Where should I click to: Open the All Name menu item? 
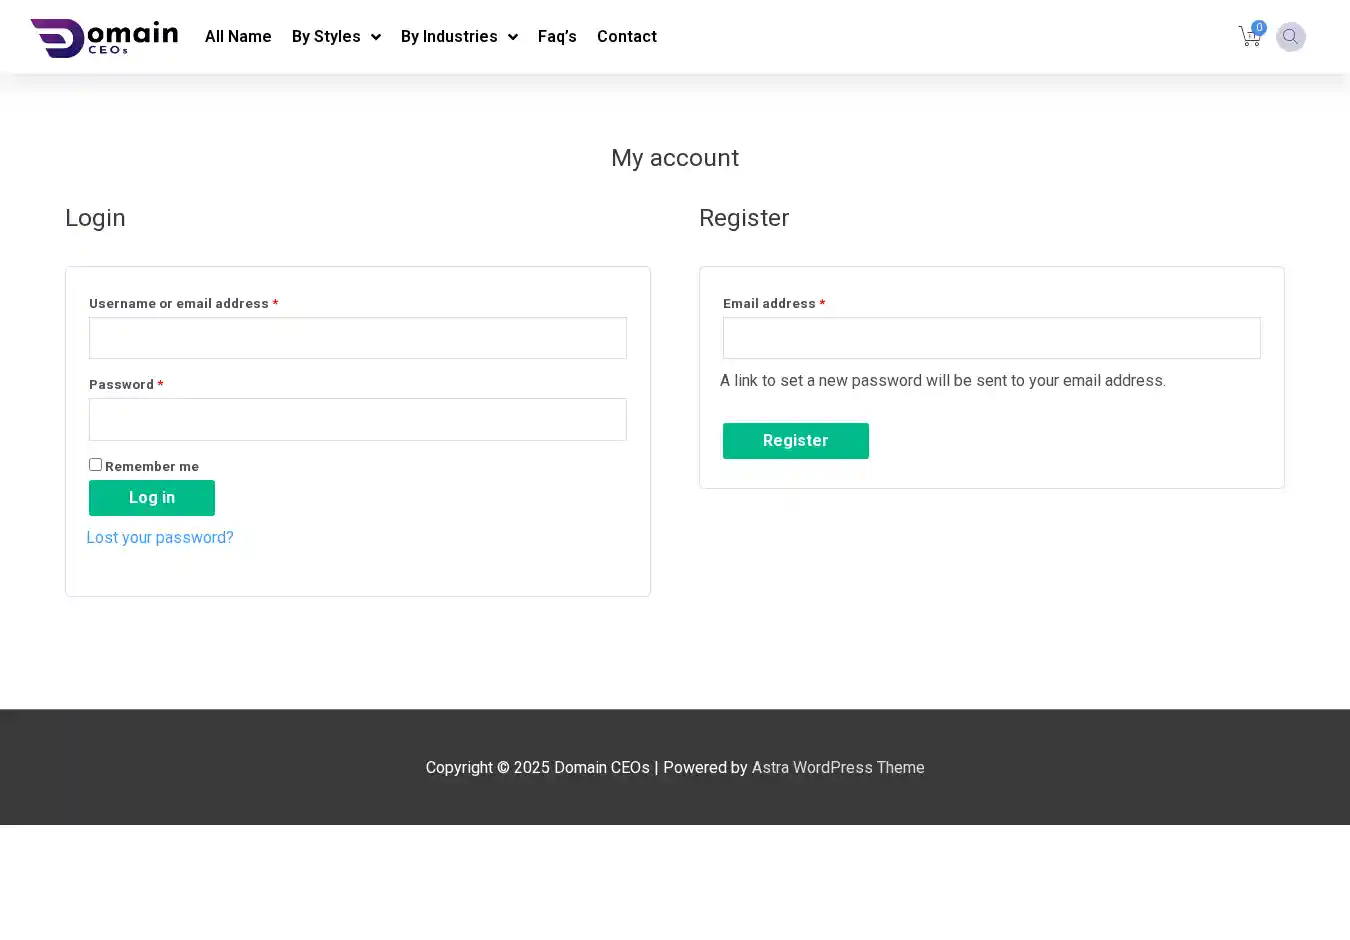pos(238,37)
